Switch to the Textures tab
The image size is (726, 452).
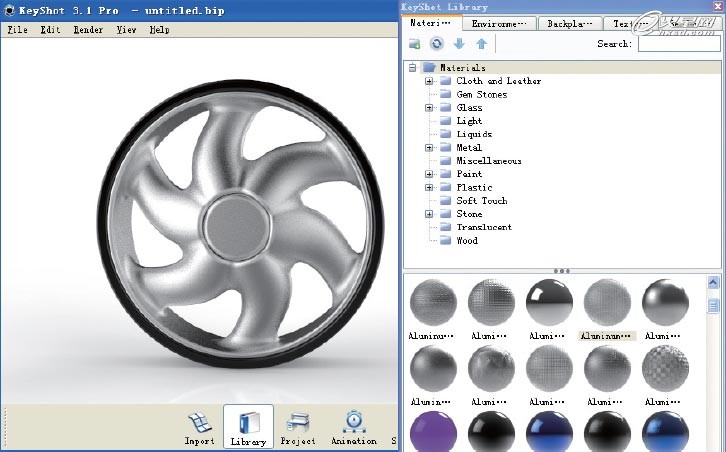click(x=630, y=24)
